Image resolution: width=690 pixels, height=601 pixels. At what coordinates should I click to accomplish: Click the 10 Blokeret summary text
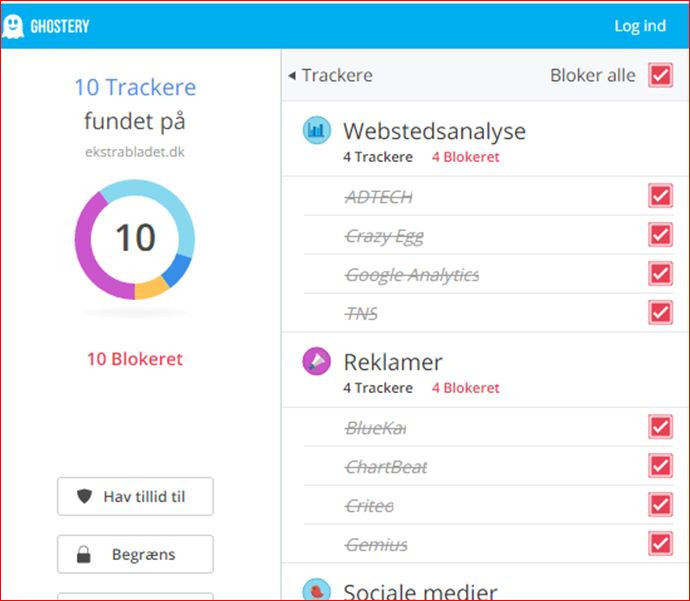point(135,359)
